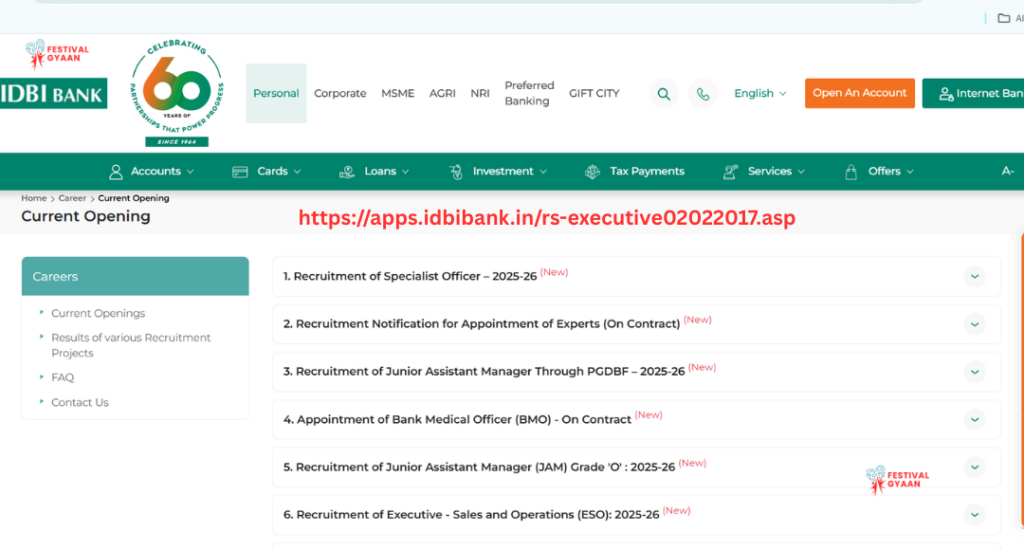Open the English language dropdown
Screen dimensions: 1024x550
[760, 93]
